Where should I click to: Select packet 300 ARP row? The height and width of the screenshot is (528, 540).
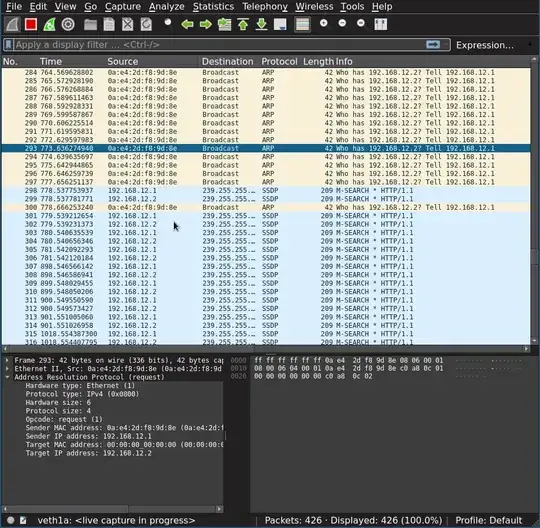pyautogui.click(x=266, y=207)
